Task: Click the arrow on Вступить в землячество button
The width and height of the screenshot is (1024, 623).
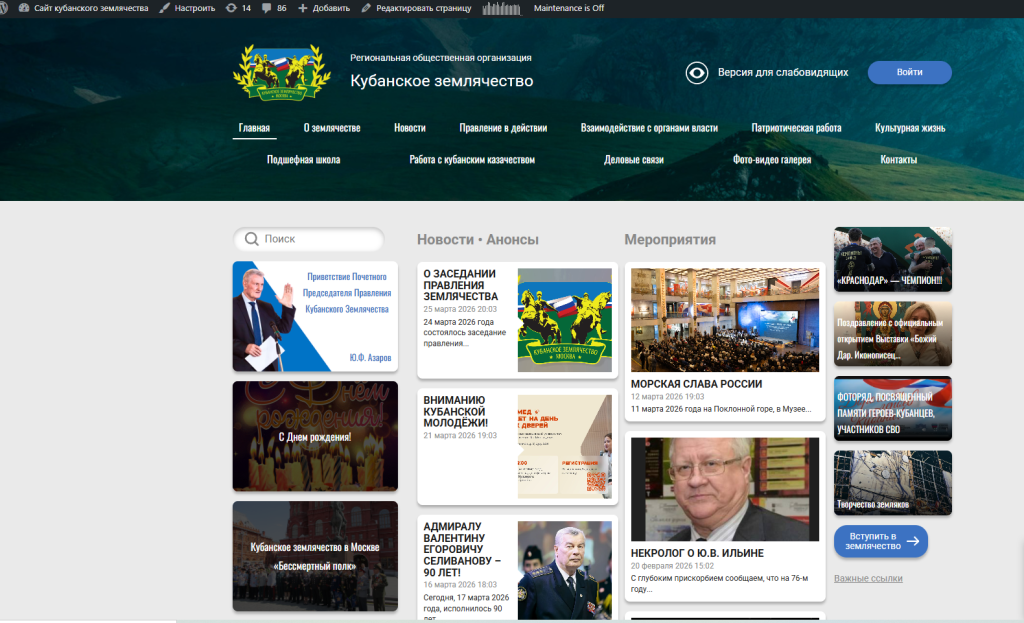Action: 911,542
